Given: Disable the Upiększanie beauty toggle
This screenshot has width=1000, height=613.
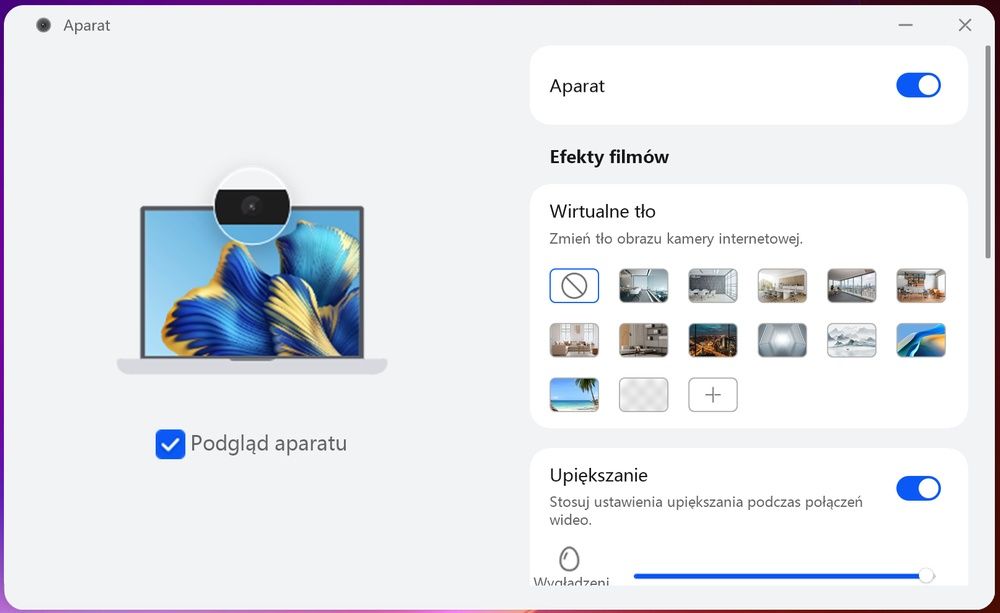Looking at the screenshot, I should [x=918, y=489].
